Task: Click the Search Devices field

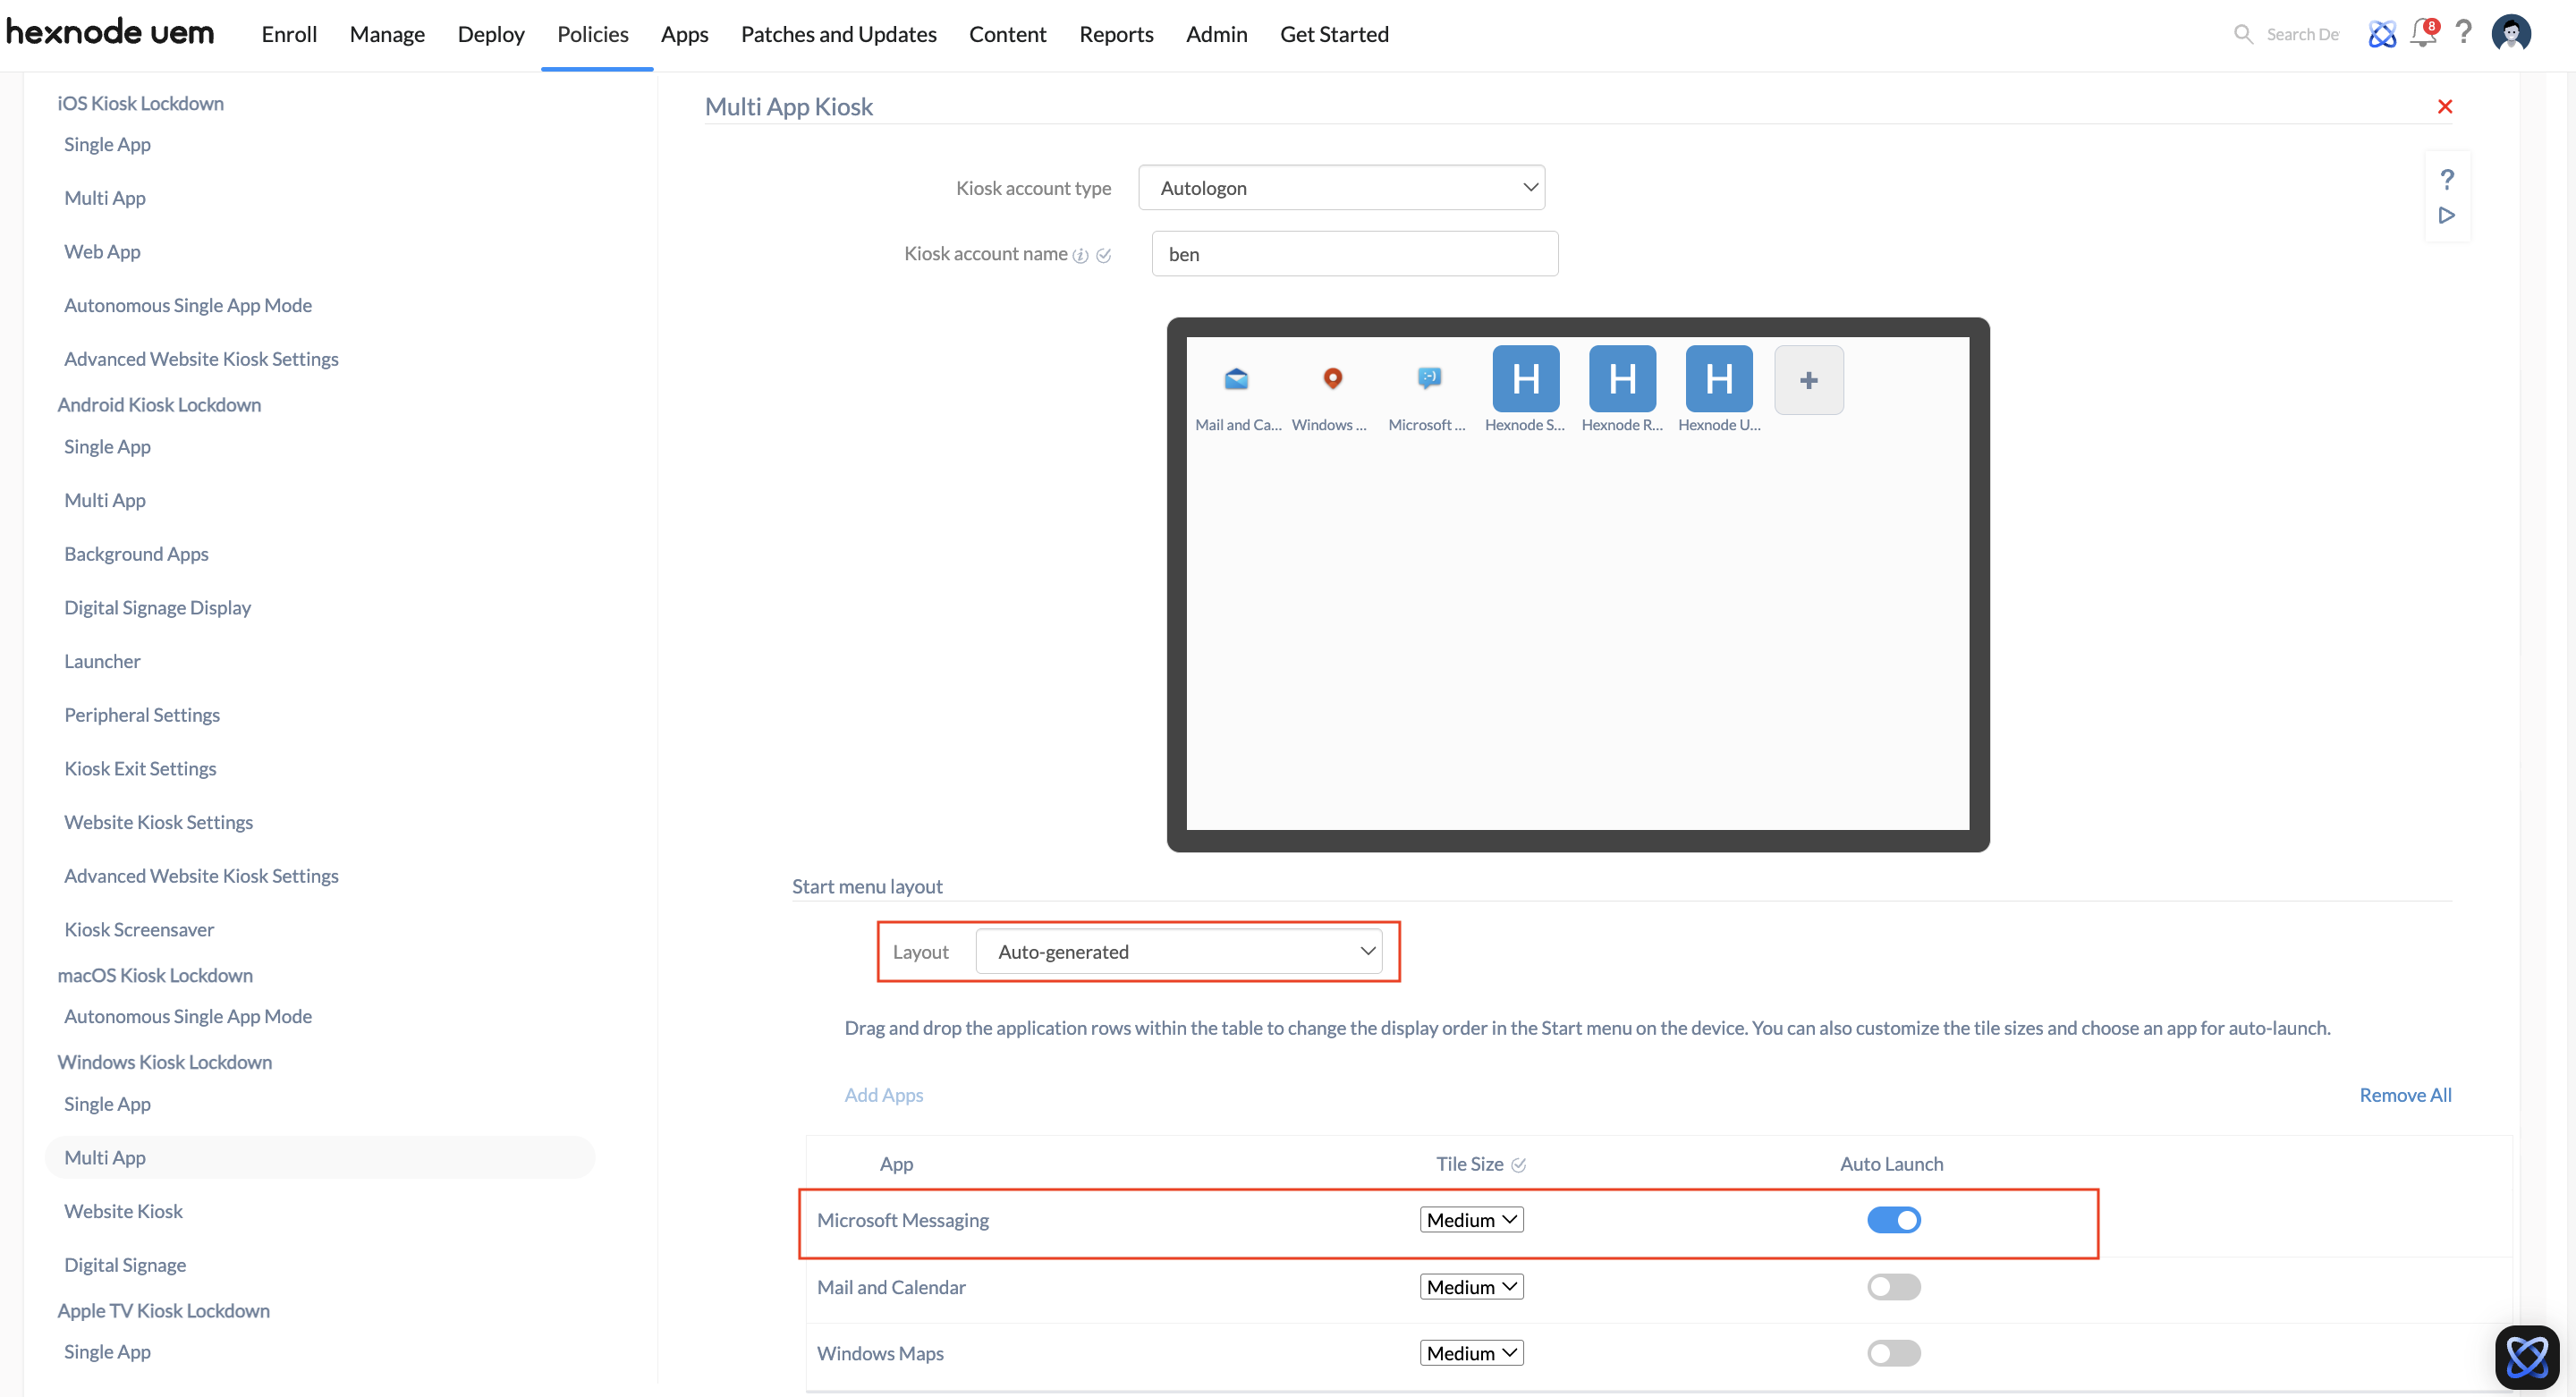Action: [x=2302, y=34]
